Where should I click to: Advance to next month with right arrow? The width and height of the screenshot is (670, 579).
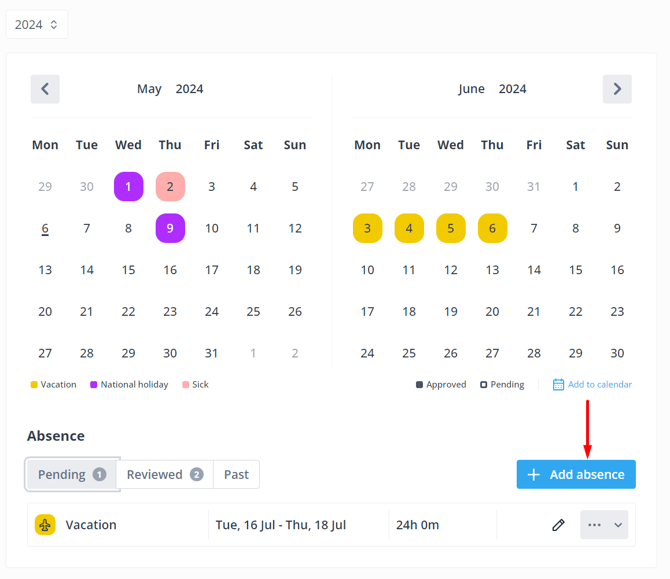617,89
